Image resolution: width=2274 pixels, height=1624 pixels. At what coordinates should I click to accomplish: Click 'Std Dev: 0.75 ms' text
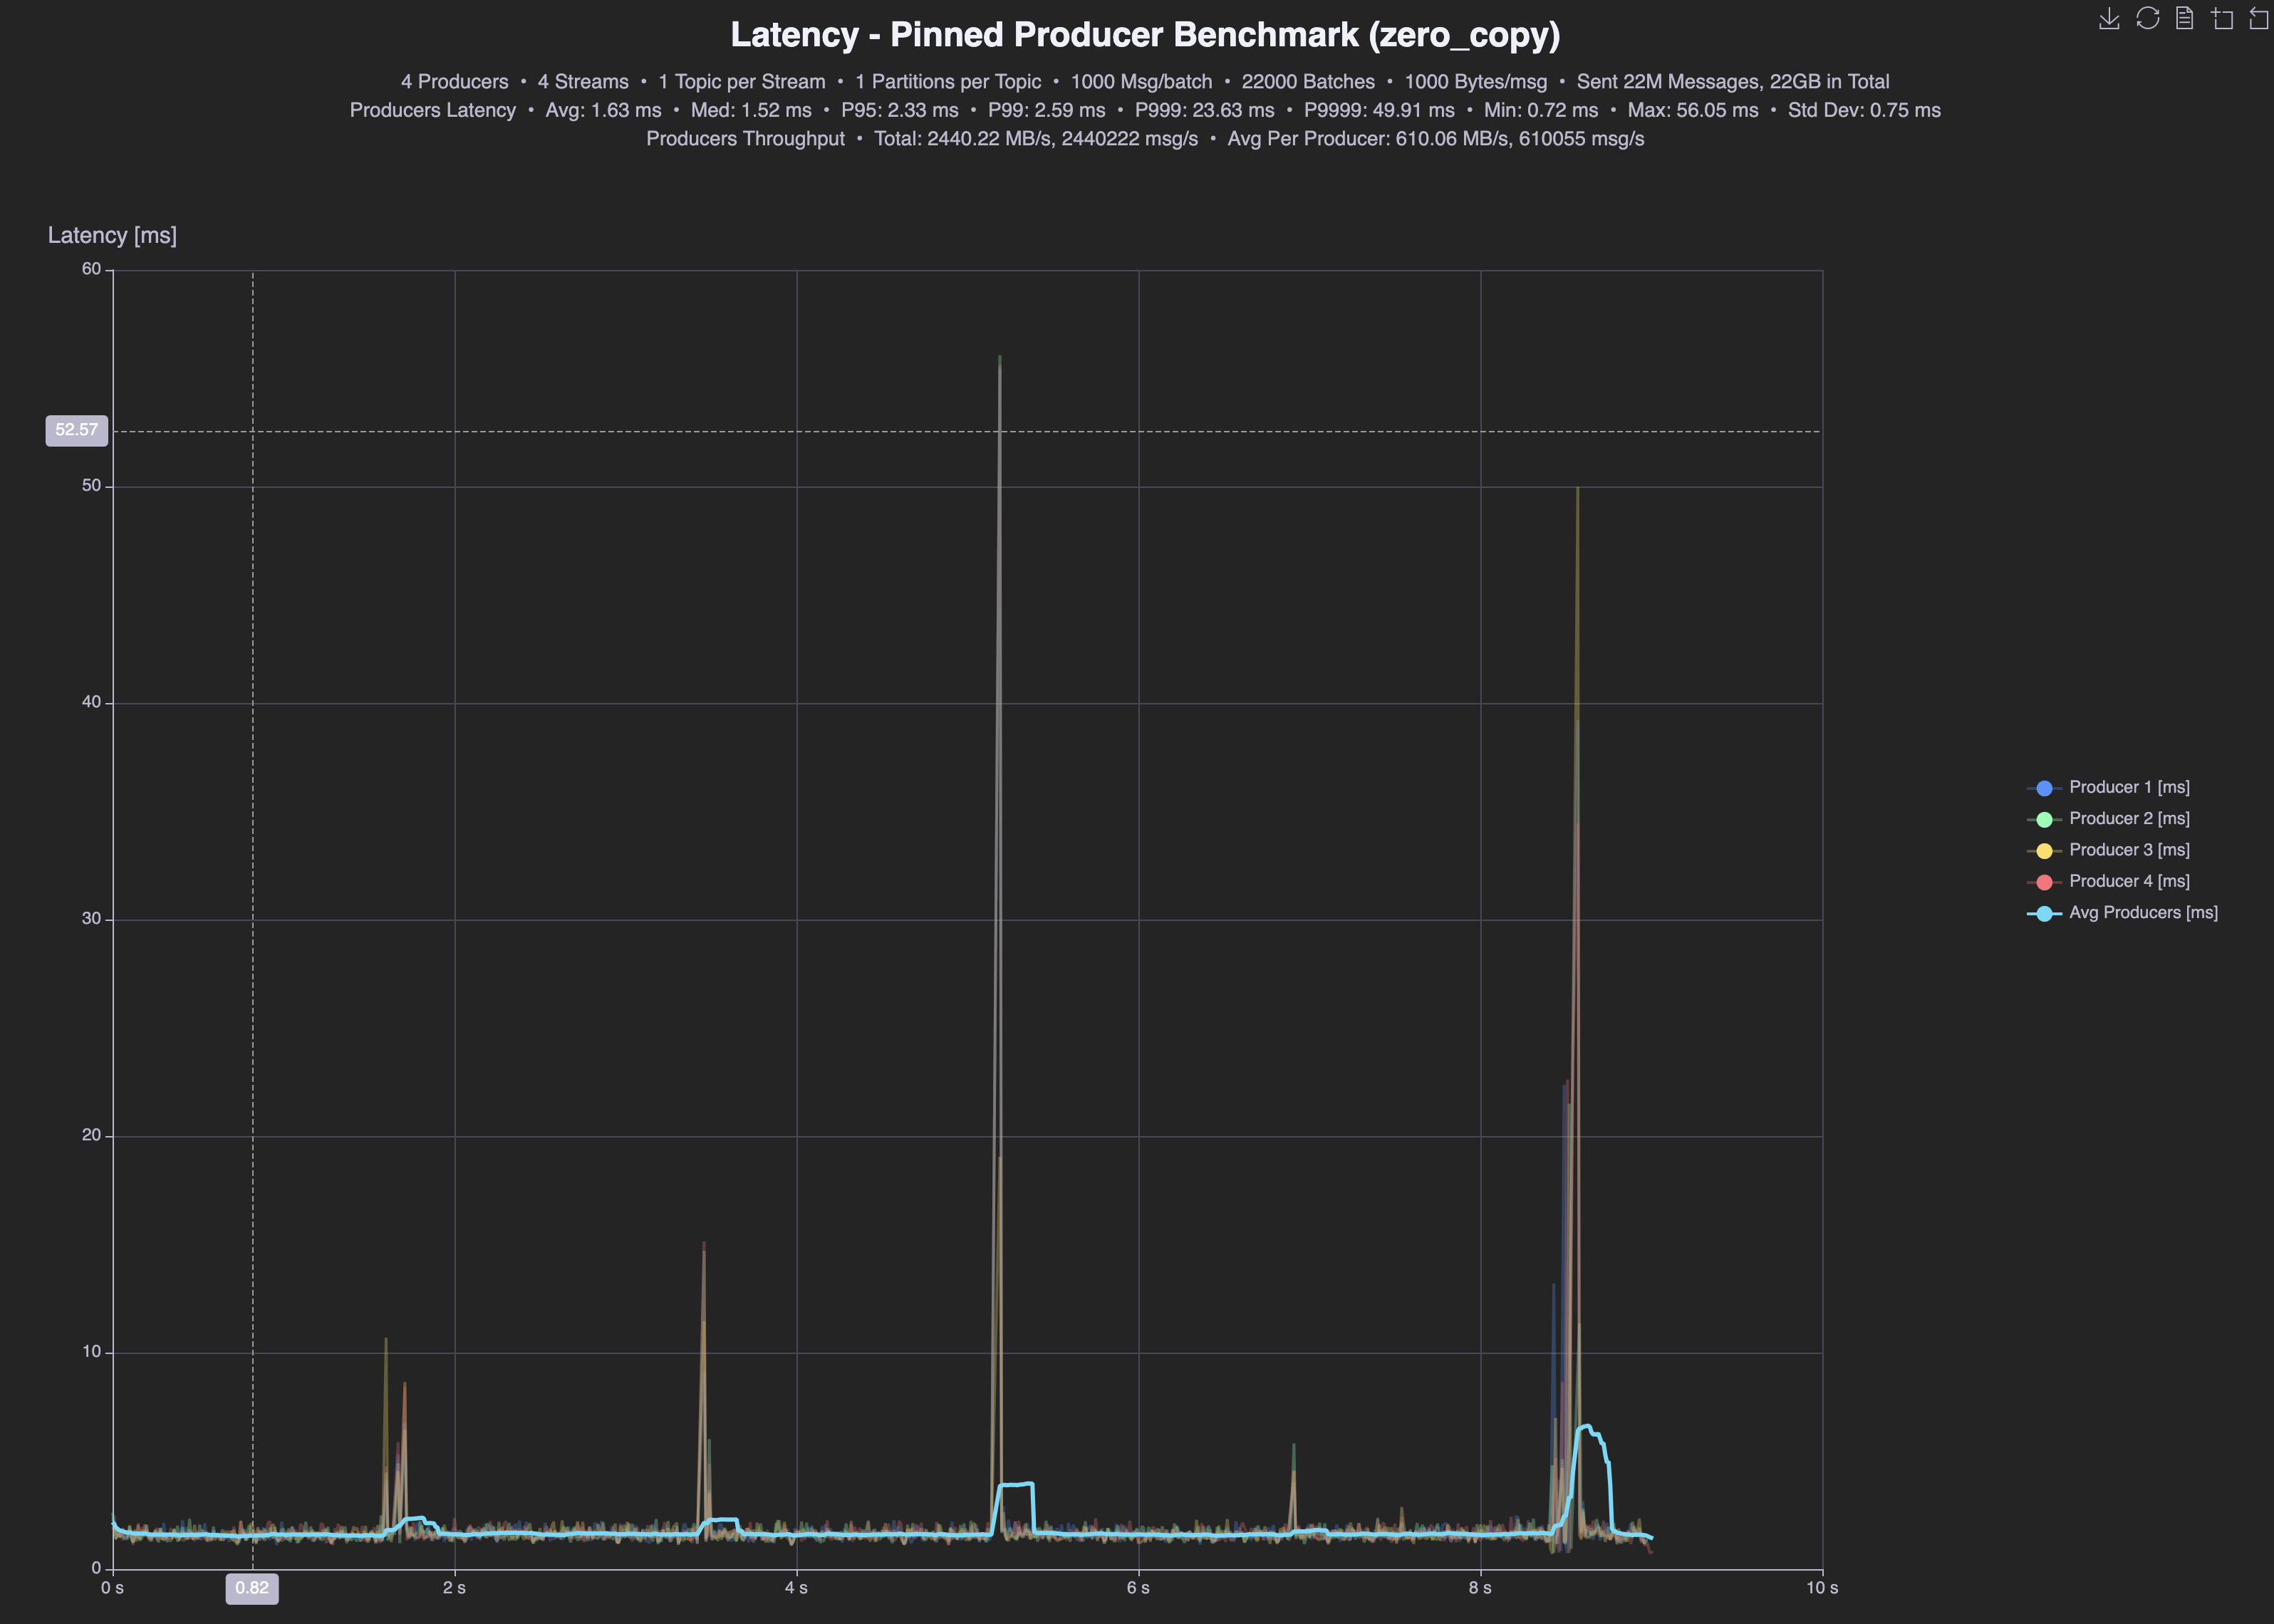[x=1864, y=110]
